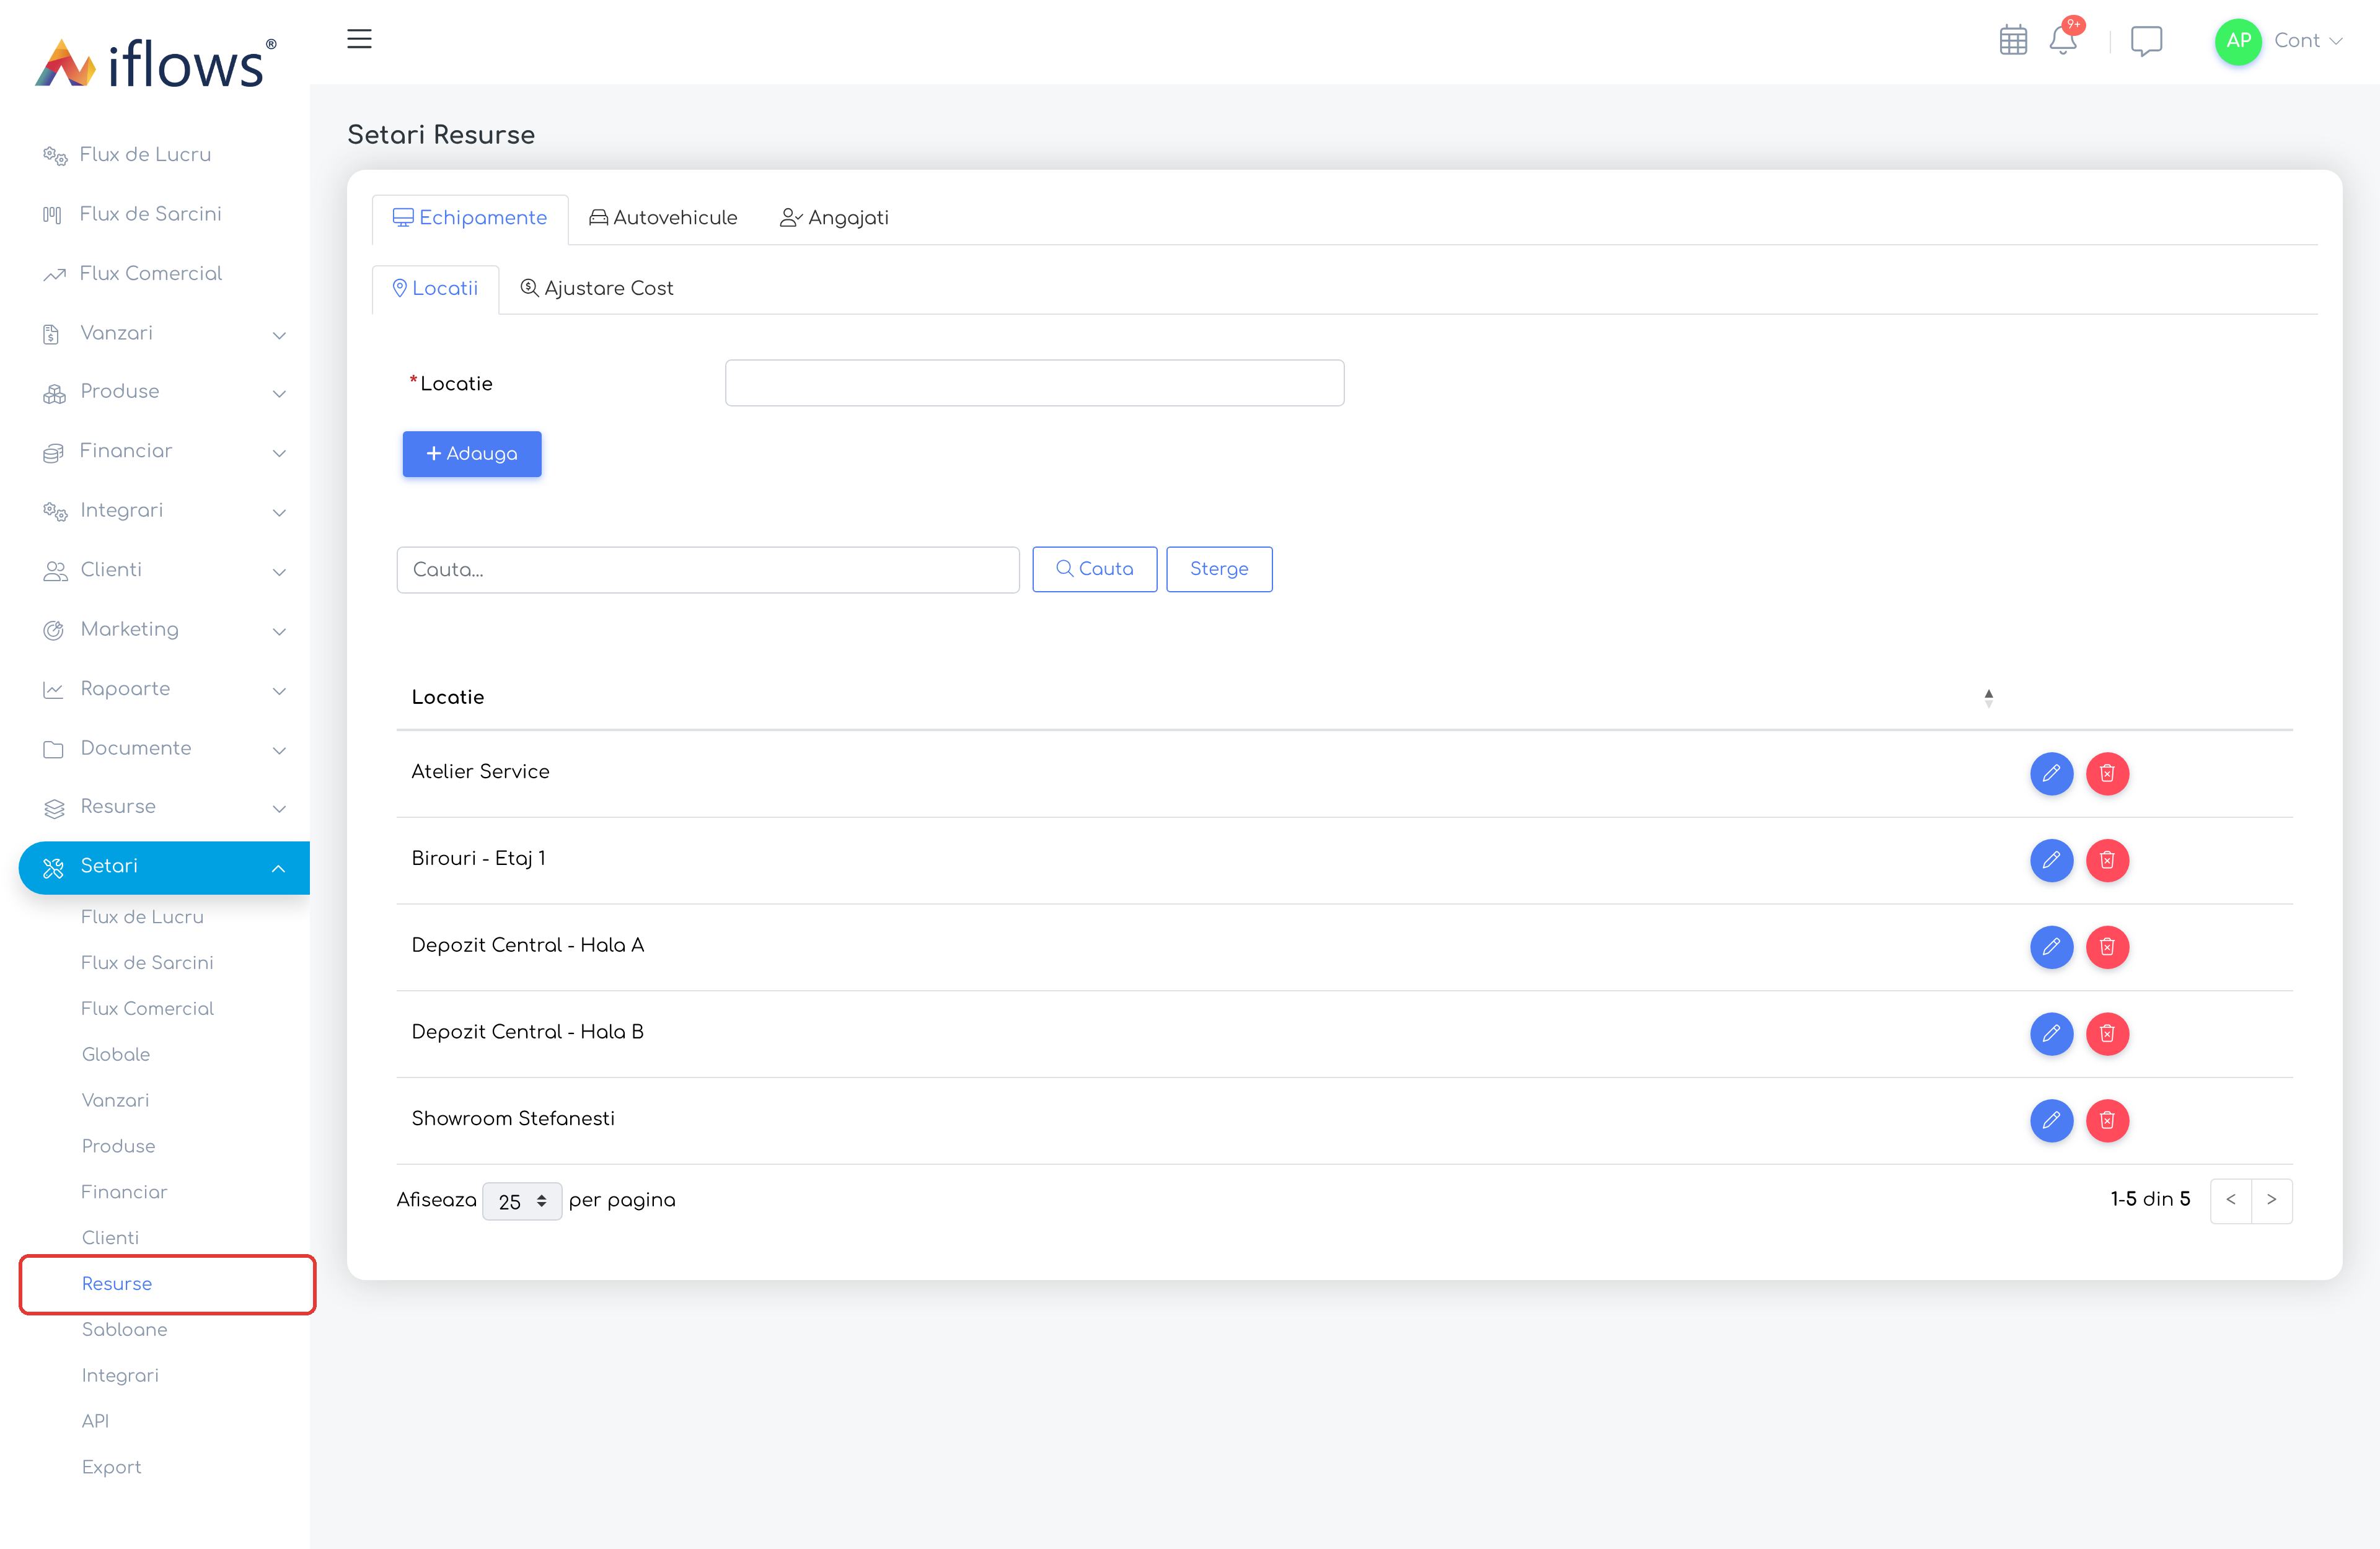Switch to the Angajati tab

coord(834,218)
